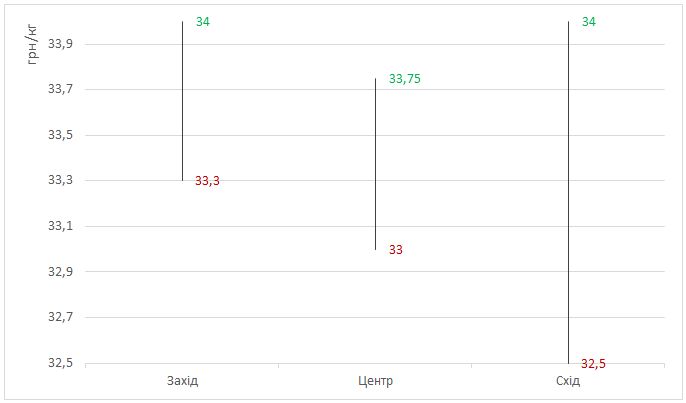Click the Захід category label
The width and height of the screenshot is (686, 403).
182,381
